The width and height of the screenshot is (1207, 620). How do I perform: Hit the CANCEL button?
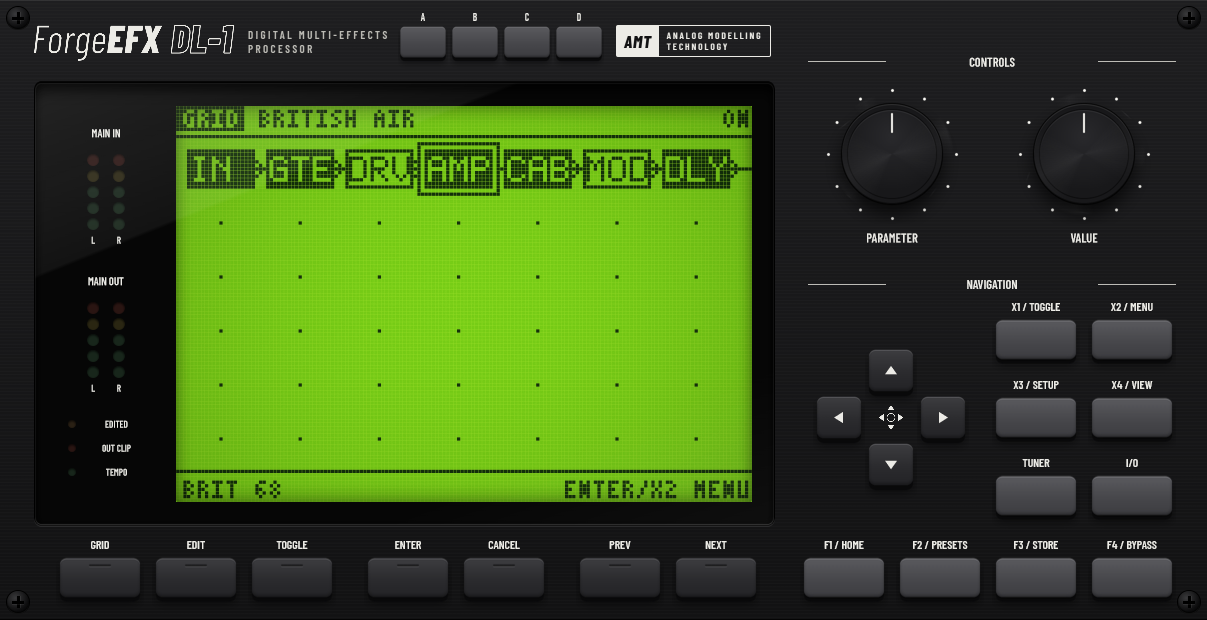pyautogui.click(x=504, y=577)
